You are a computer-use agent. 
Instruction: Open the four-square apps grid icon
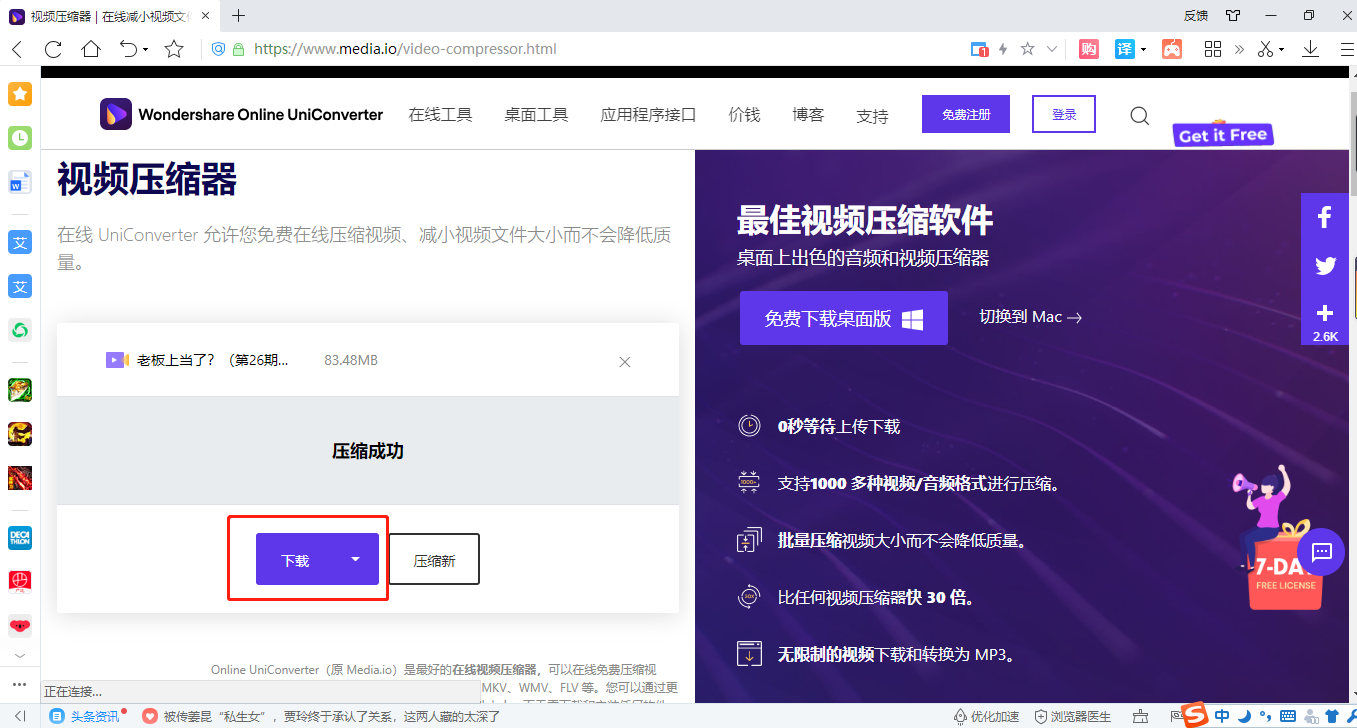tap(1213, 49)
